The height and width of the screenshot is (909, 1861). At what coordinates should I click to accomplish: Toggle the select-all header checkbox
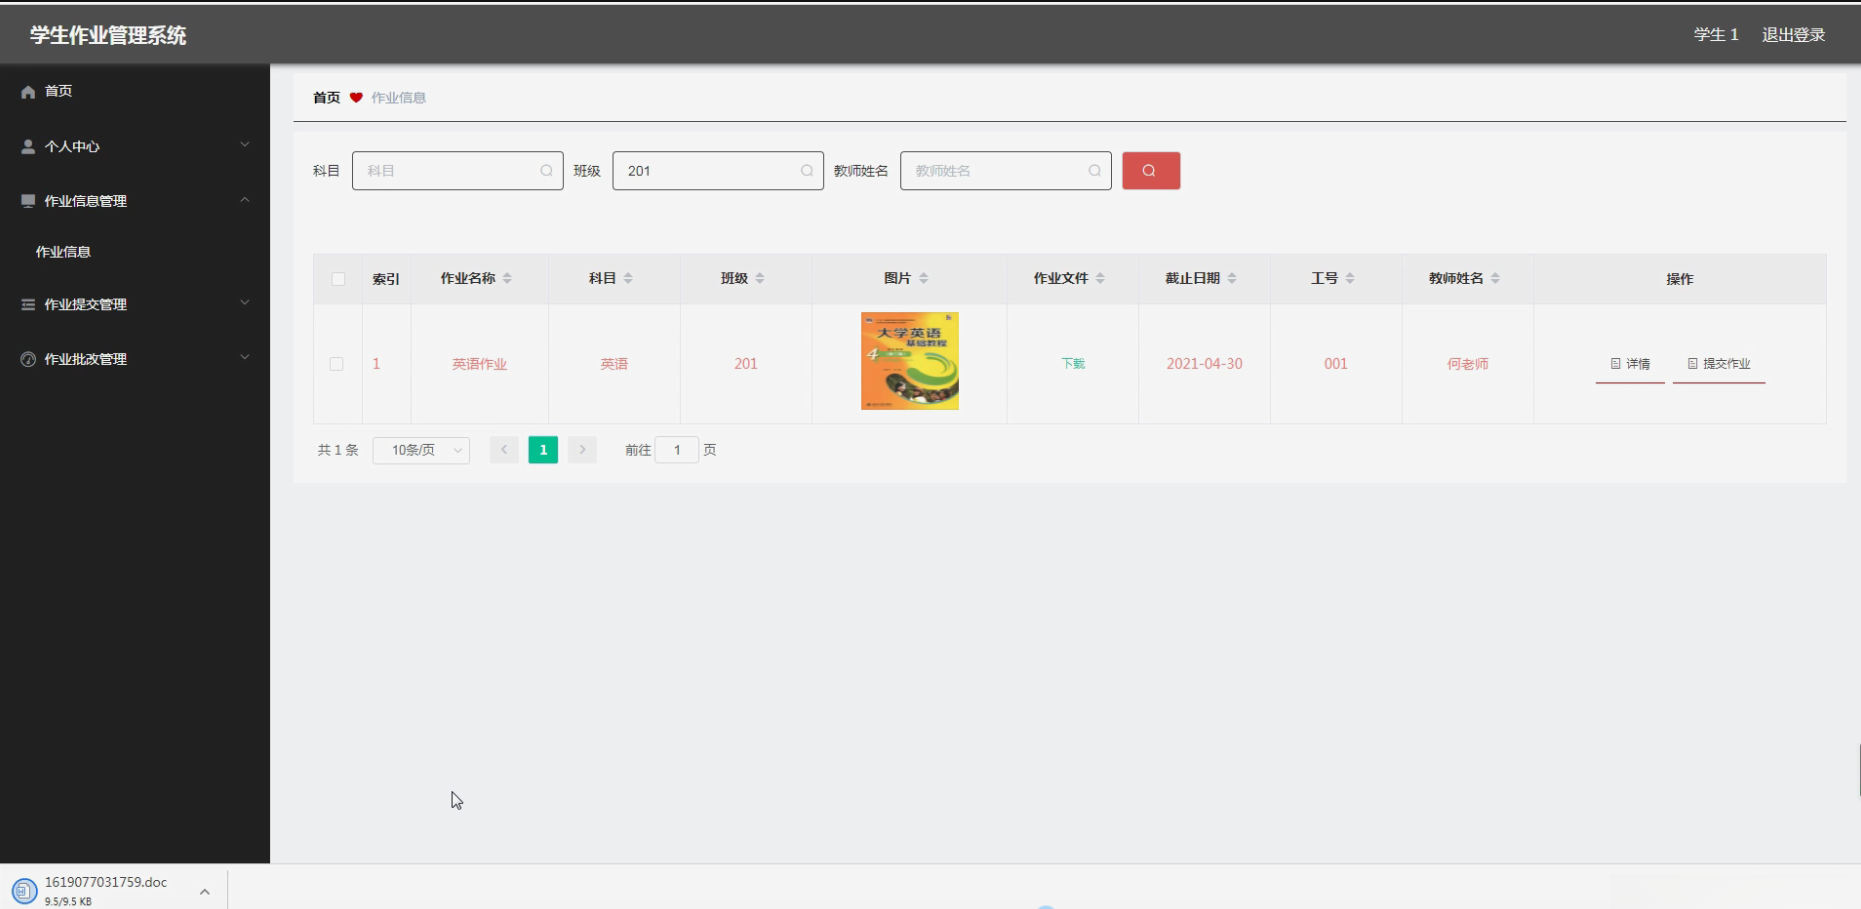(338, 279)
